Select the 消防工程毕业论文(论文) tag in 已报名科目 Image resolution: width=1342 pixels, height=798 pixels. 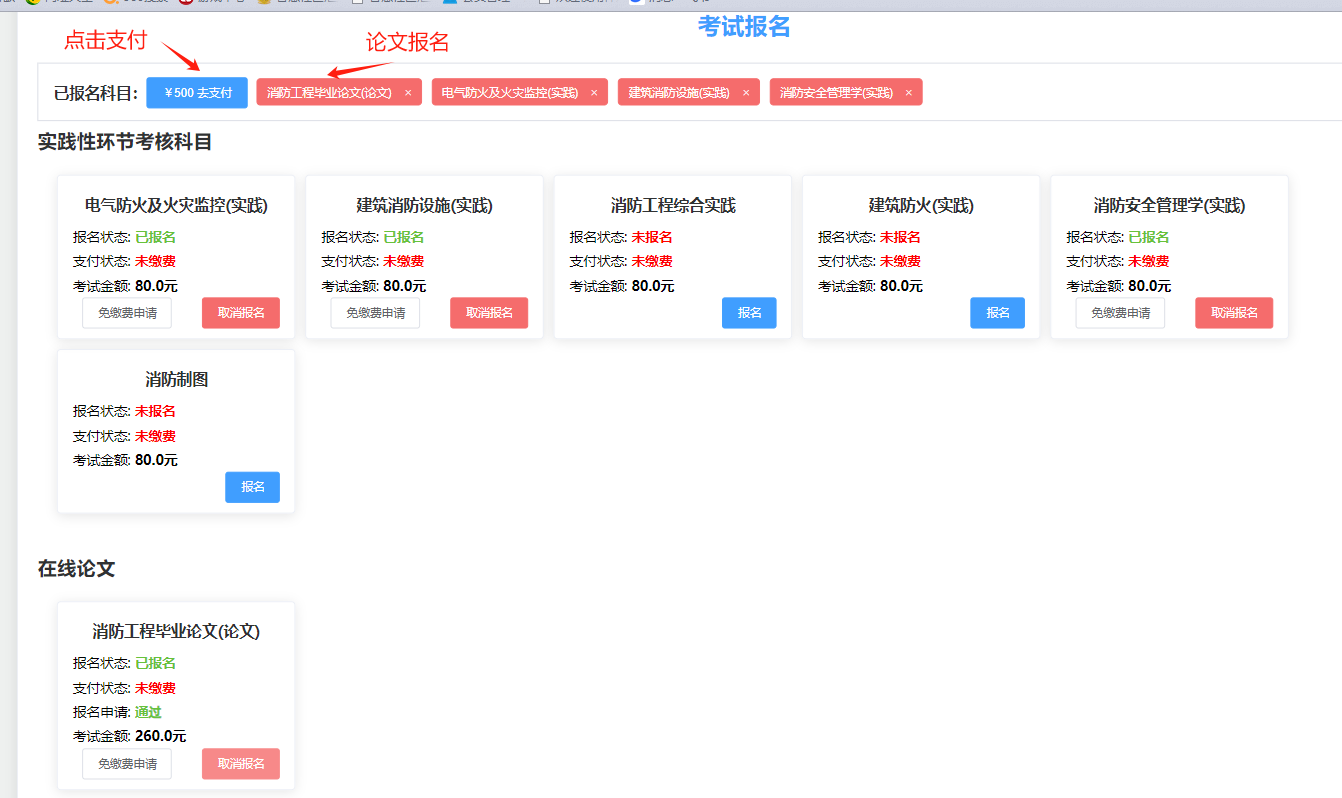pos(329,93)
